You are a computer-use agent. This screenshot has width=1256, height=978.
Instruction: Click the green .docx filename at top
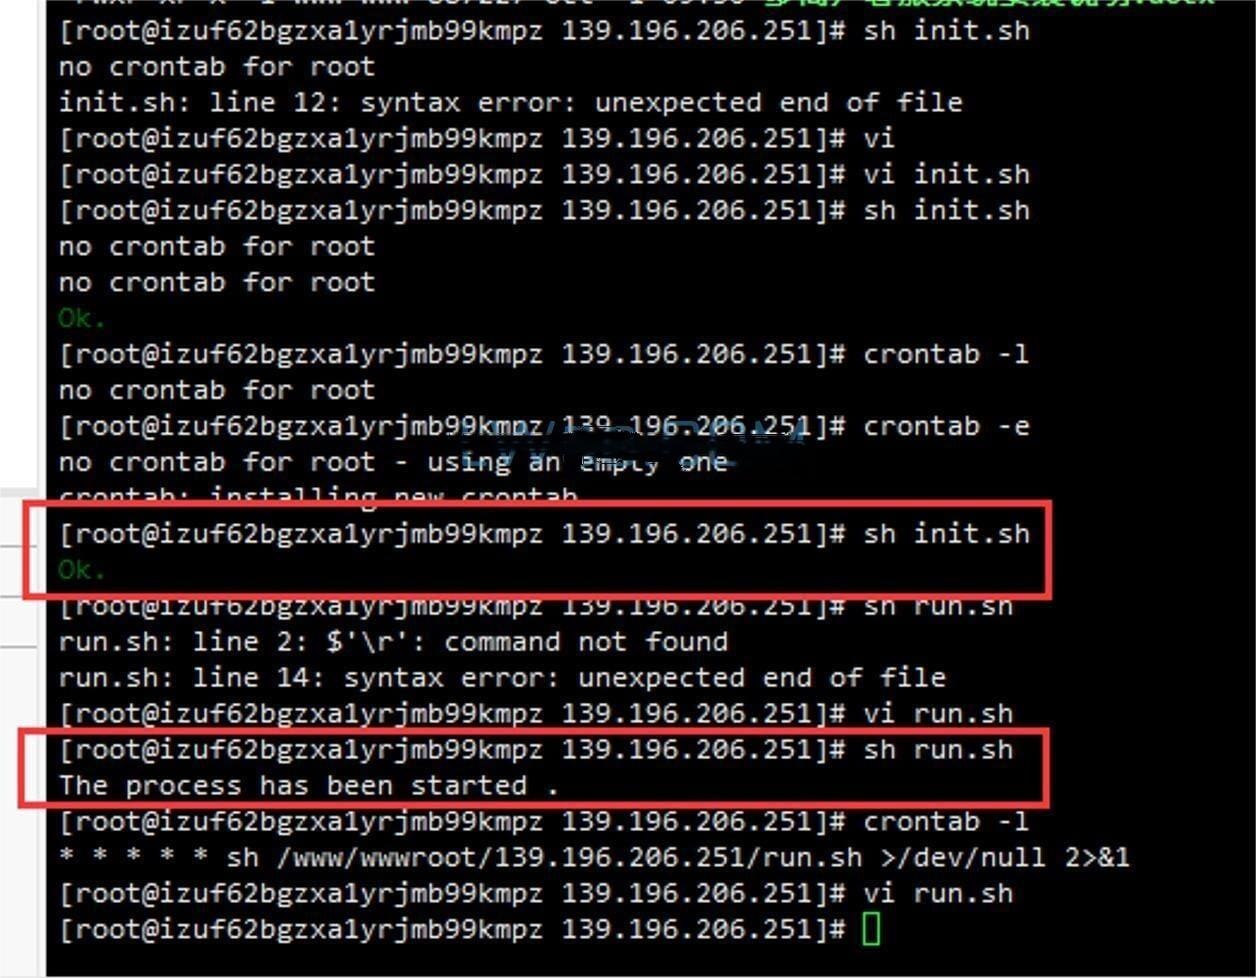tap(990, 4)
